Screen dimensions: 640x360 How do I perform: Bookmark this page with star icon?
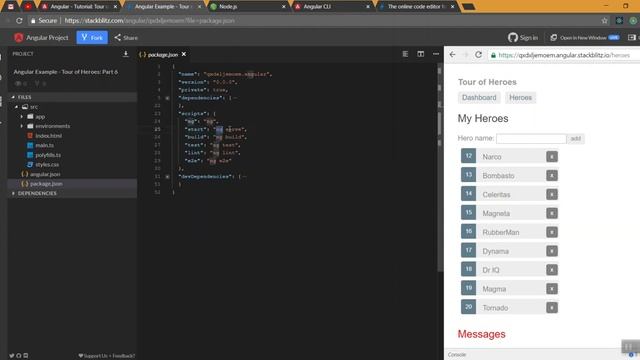point(604,20)
